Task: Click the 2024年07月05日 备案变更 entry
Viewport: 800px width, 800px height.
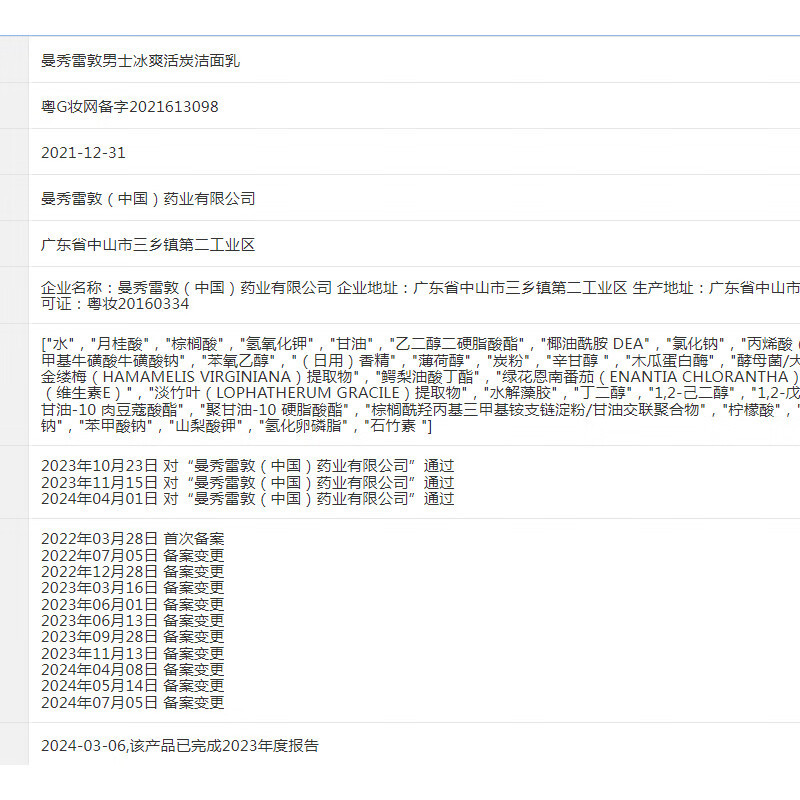Action: coord(132,702)
